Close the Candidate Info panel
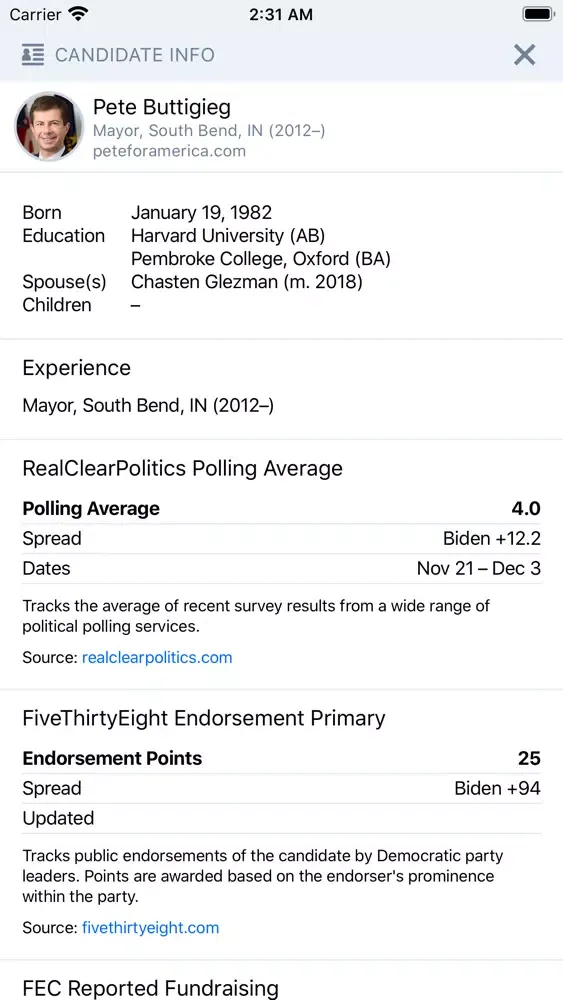This screenshot has height=1000, width=563. click(524, 55)
